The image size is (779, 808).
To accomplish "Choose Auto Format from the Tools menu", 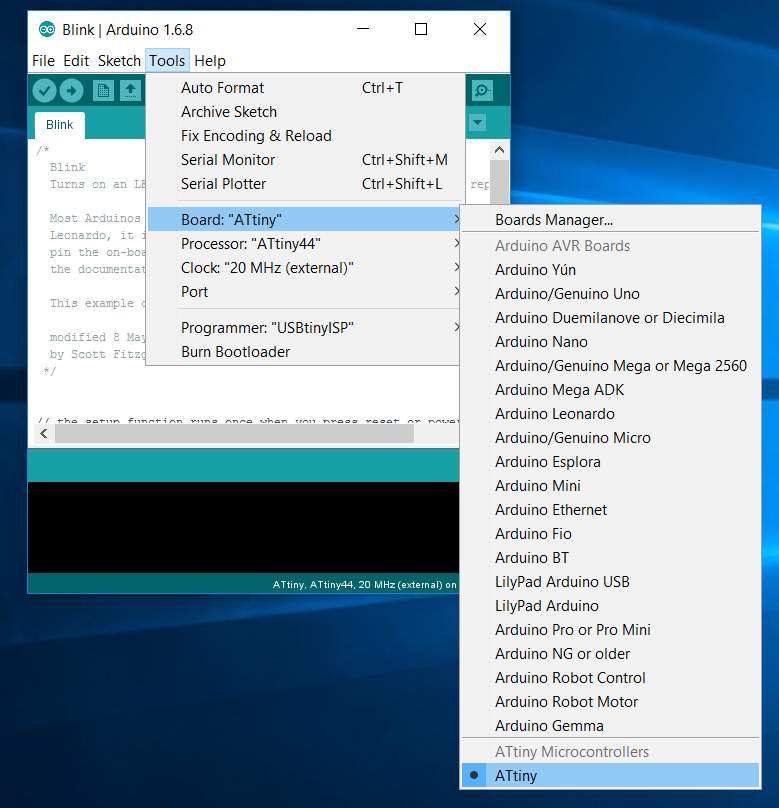I will (304, 88).
